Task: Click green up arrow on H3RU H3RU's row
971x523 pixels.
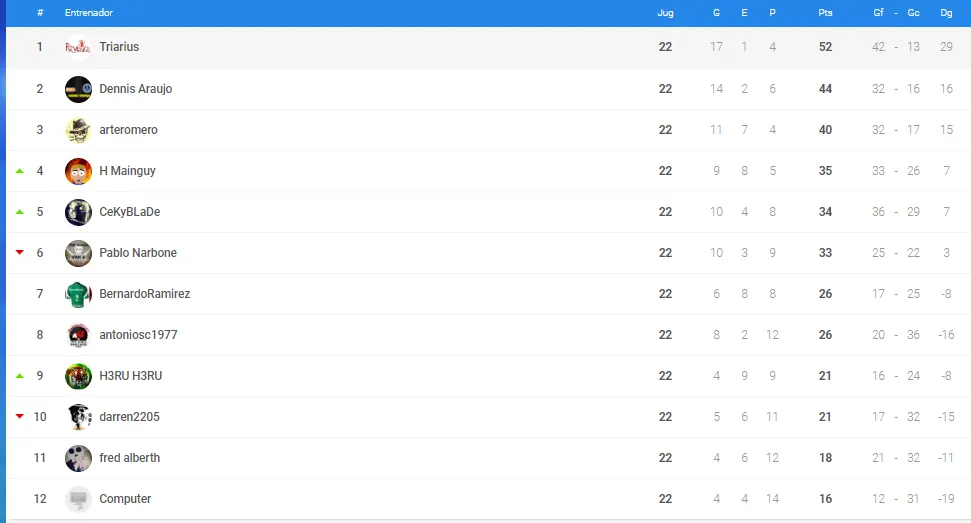Action: [20, 376]
